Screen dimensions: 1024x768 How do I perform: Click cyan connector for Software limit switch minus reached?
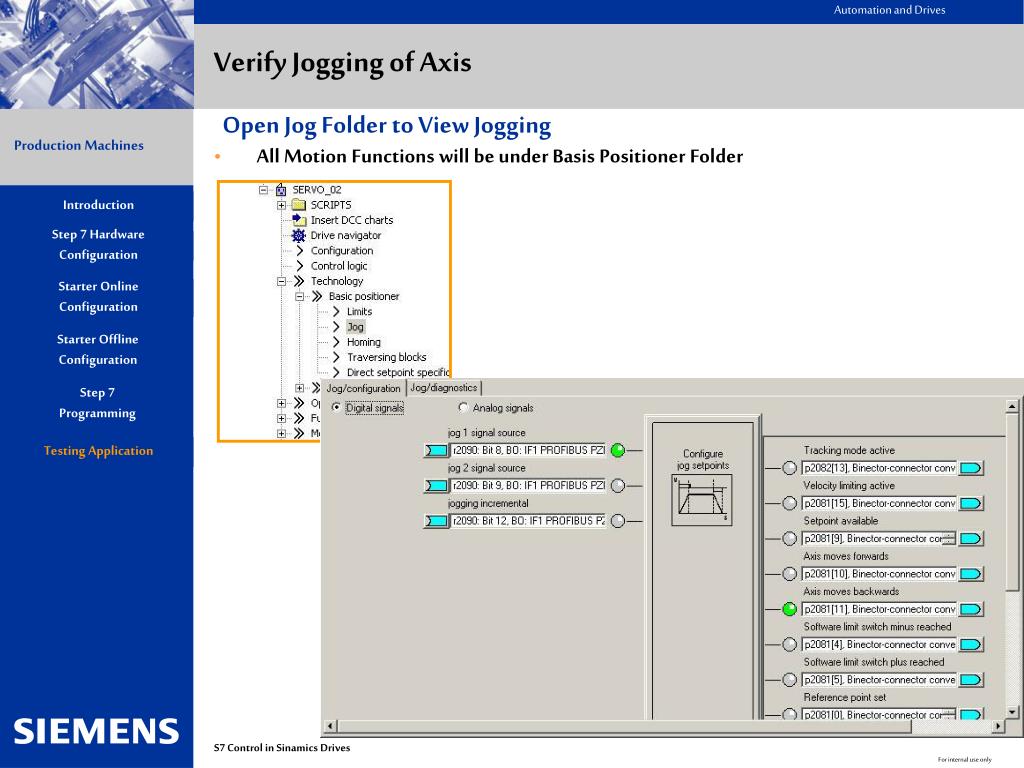(x=971, y=645)
